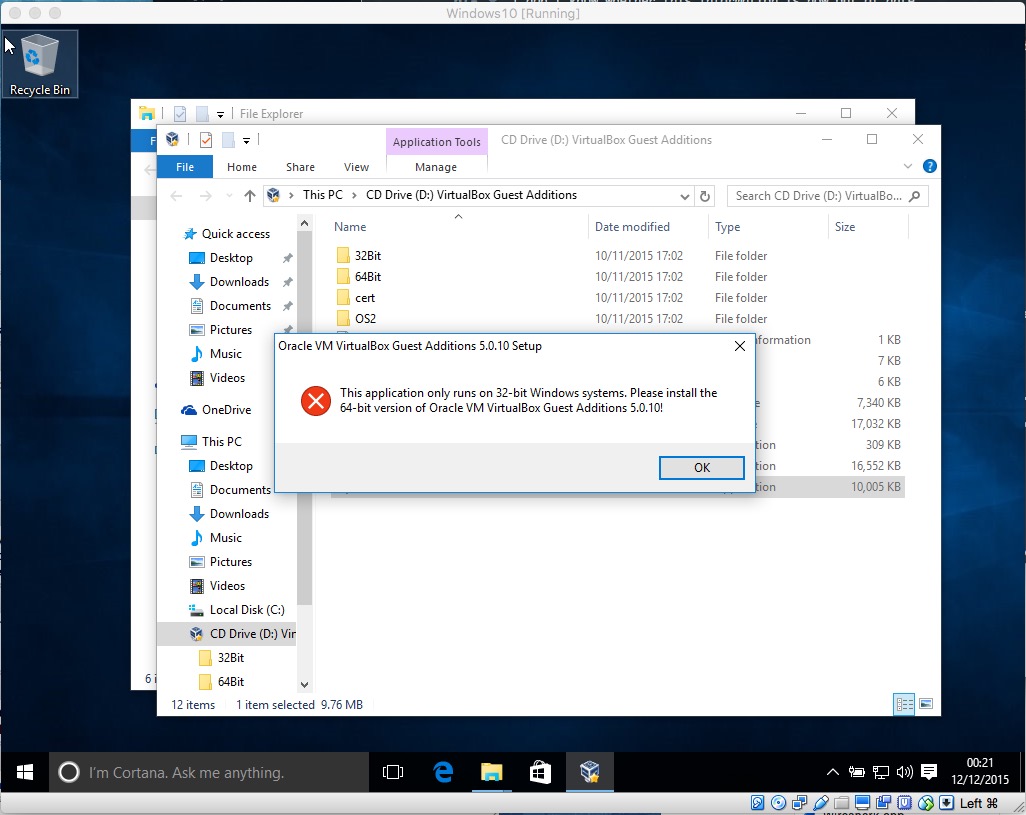
Task: Click the Properties quick access toolbar icon
Action: click(205, 139)
